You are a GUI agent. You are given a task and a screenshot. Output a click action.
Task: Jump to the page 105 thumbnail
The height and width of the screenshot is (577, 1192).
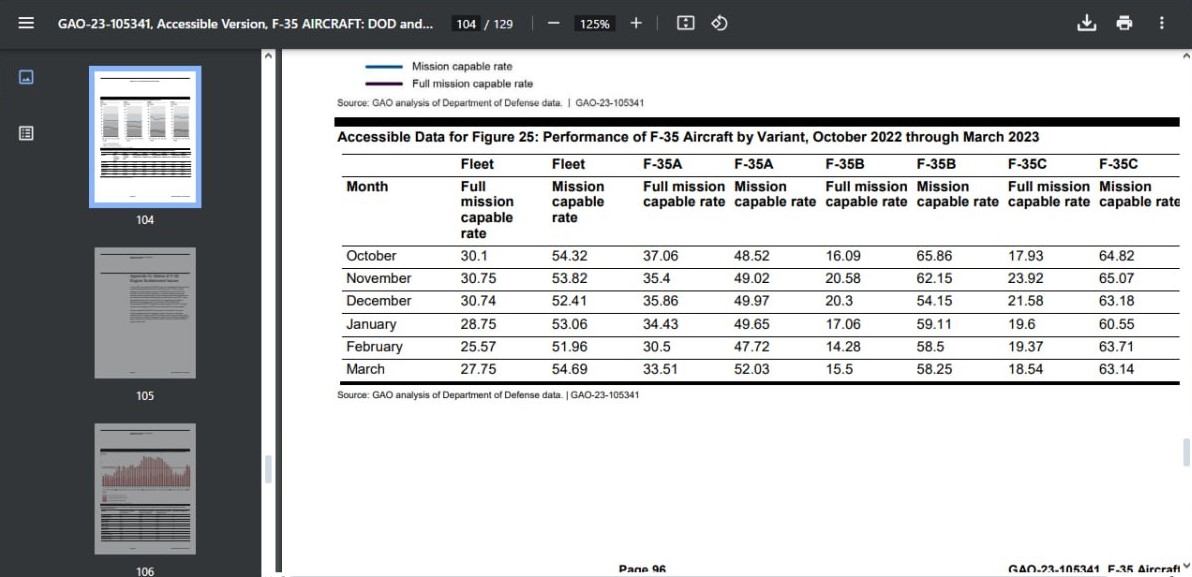pos(145,312)
